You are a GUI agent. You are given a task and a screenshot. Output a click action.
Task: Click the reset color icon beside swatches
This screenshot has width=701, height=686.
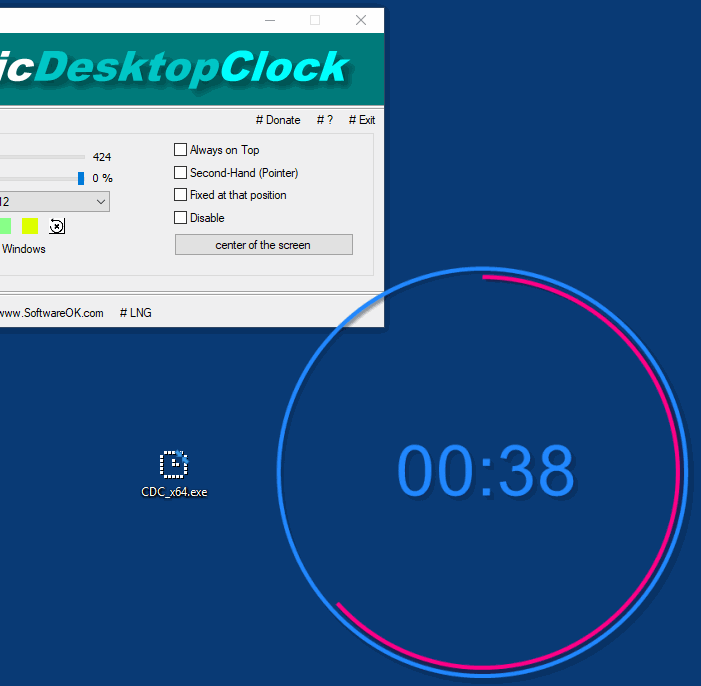57,226
